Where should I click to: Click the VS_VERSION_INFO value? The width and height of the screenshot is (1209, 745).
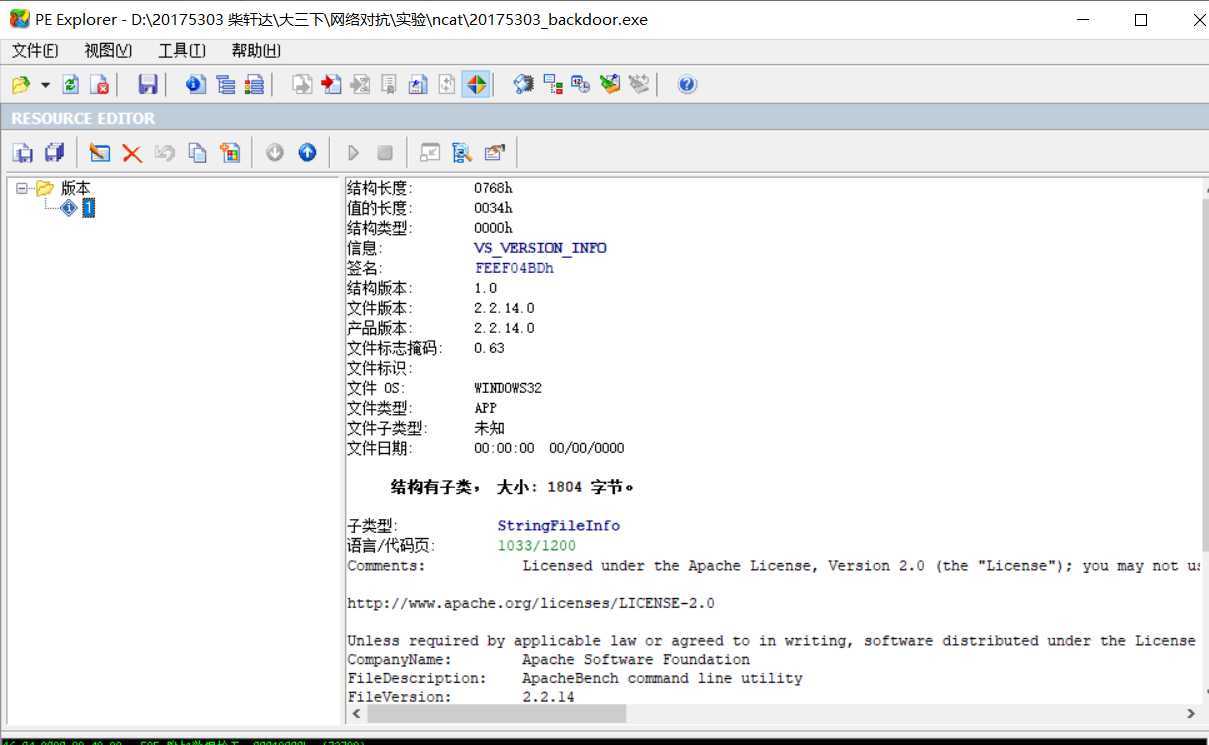coord(540,248)
